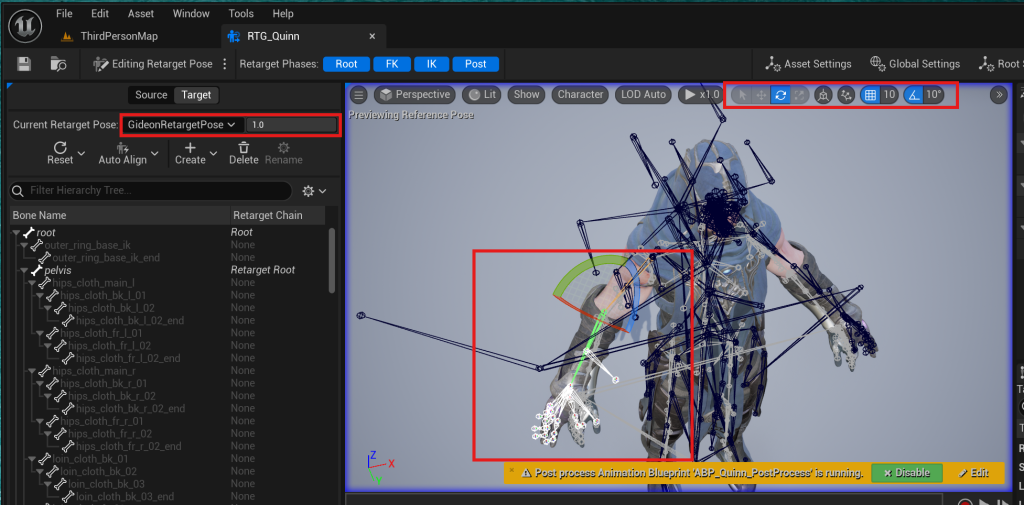Viewport: 1024px width, 505px height.
Task: Switch to the Target skeleton view
Action: tap(197, 95)
